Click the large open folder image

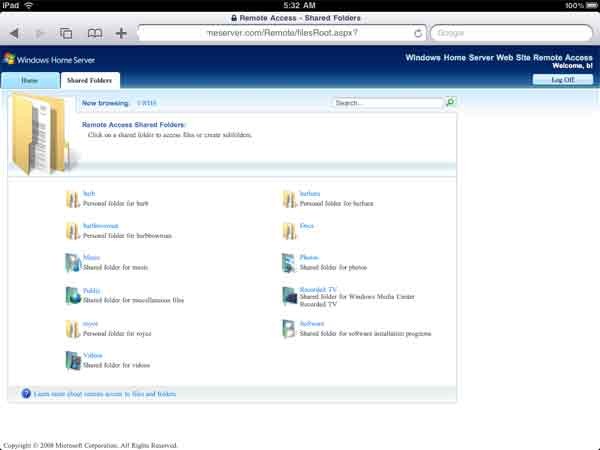click(43, 134)
